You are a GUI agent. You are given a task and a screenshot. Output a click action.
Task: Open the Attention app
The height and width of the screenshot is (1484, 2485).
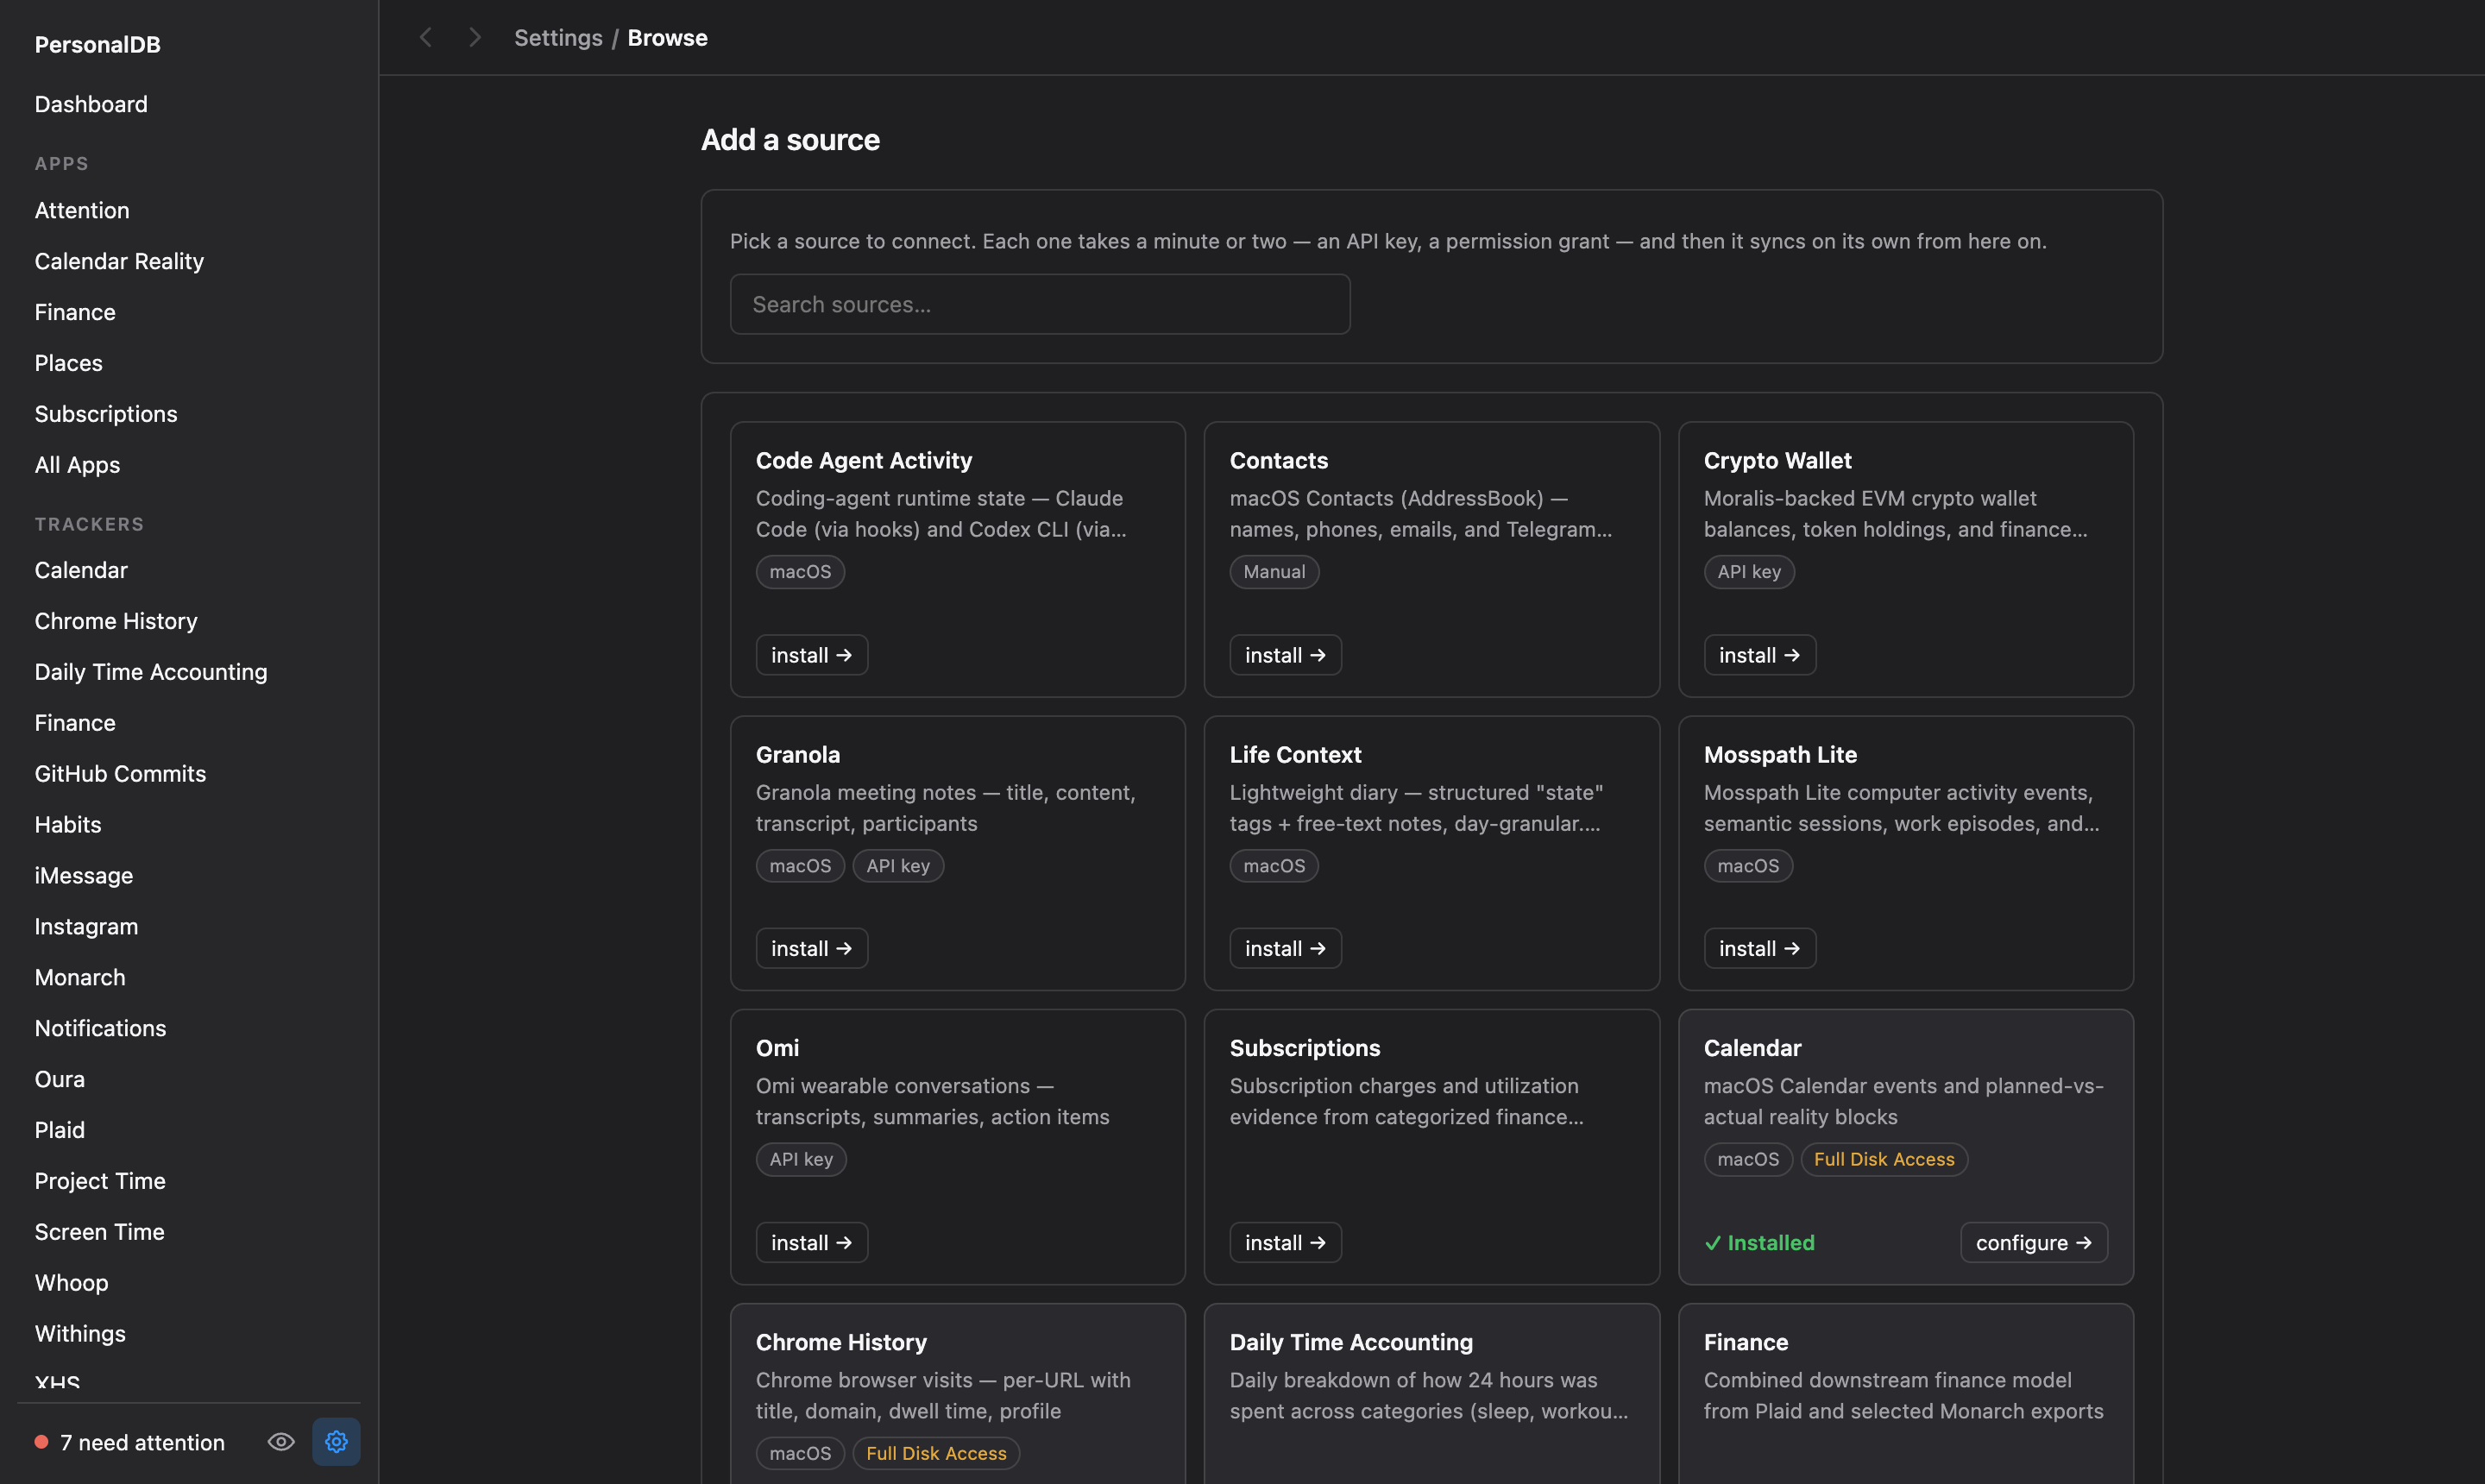tap(82, 210)
